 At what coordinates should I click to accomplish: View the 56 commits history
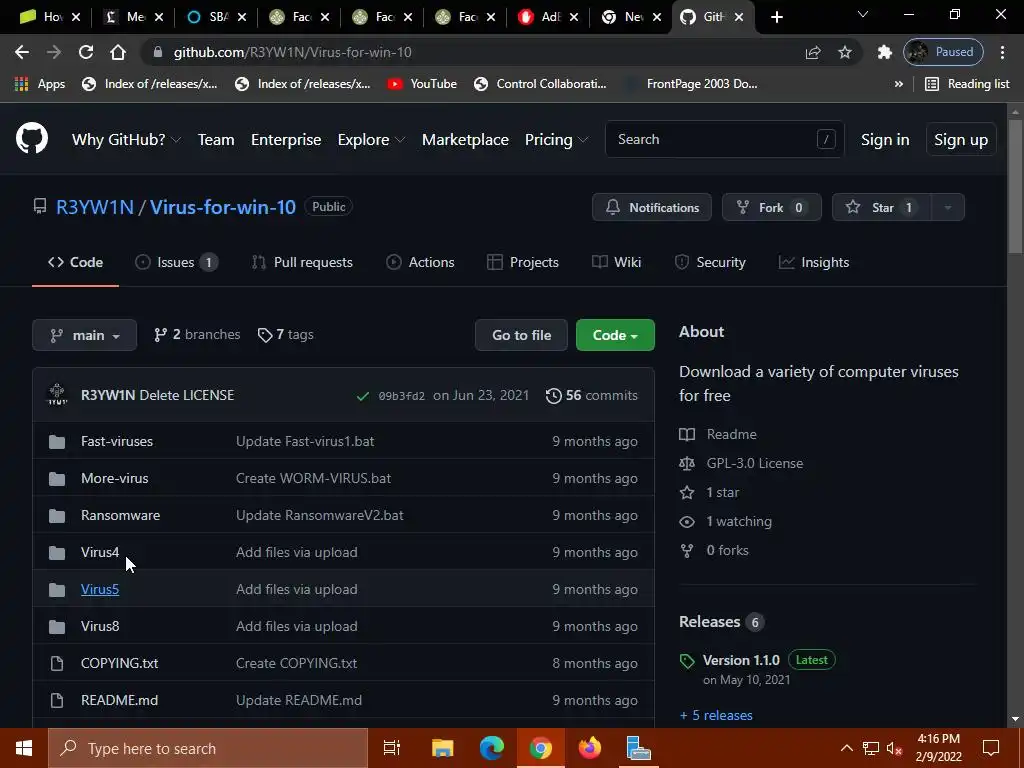tap(592, 396)
